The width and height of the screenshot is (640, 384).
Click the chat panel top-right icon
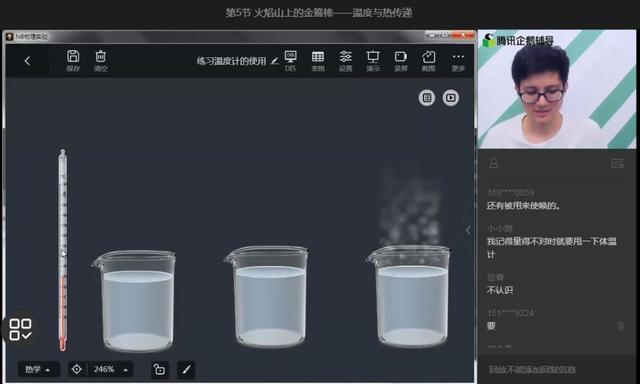617,163
